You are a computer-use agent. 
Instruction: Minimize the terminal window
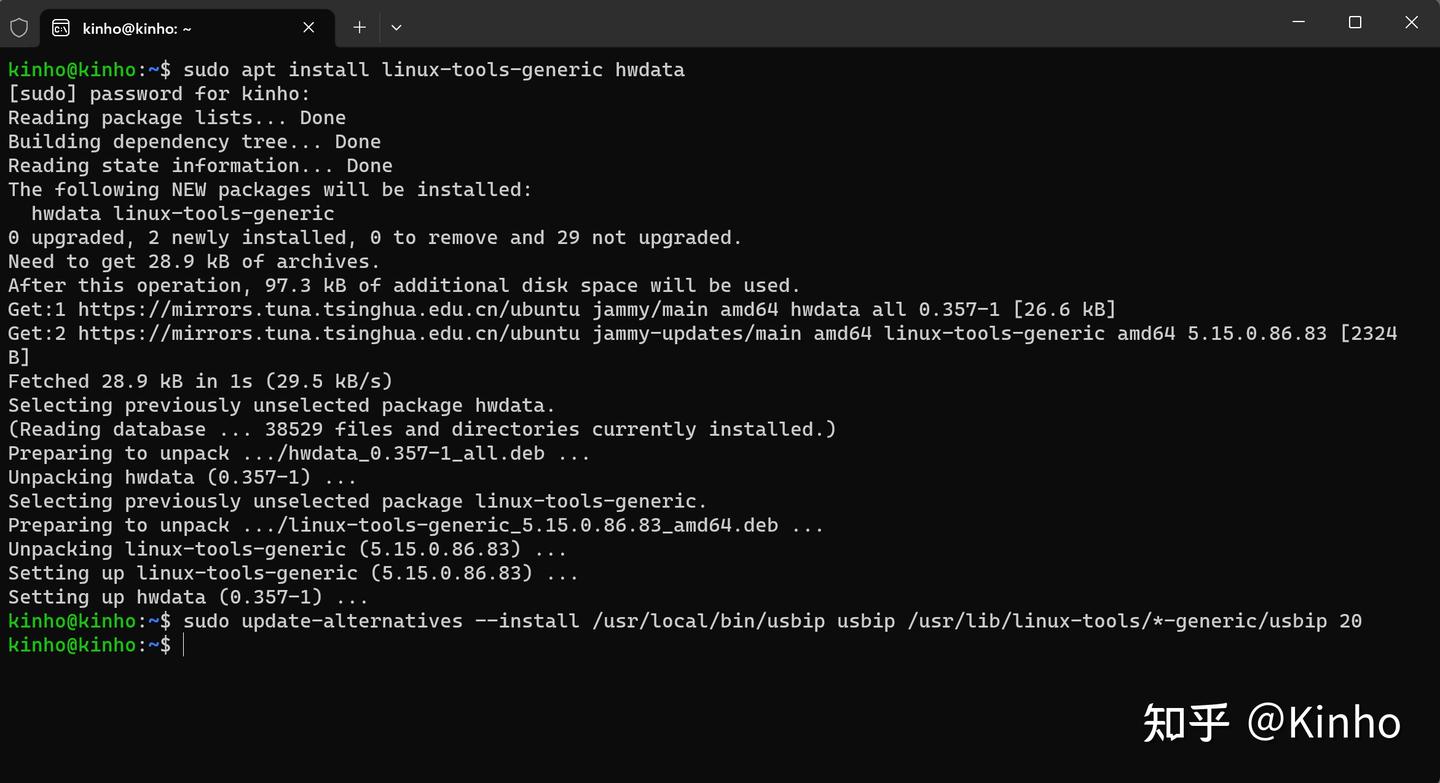[x=1298, y=22]
